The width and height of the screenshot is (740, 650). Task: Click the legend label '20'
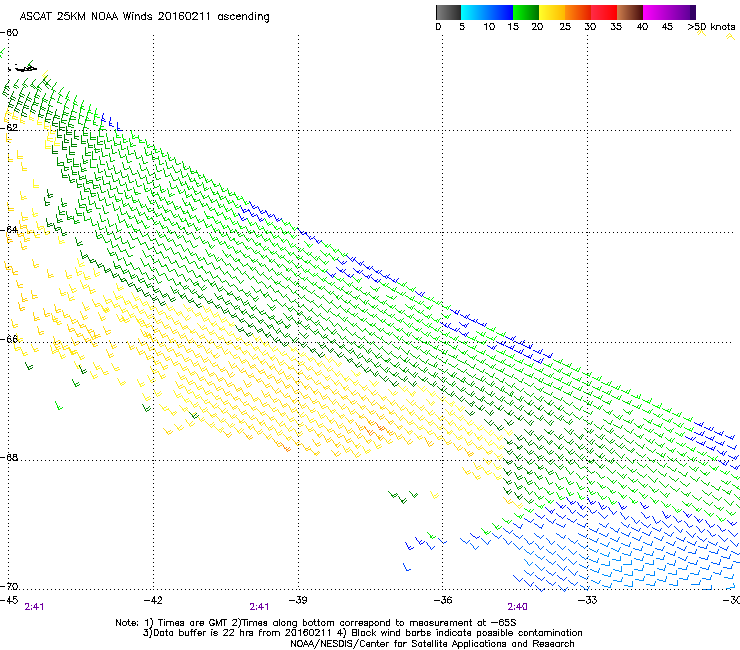[x=537, y=27]
